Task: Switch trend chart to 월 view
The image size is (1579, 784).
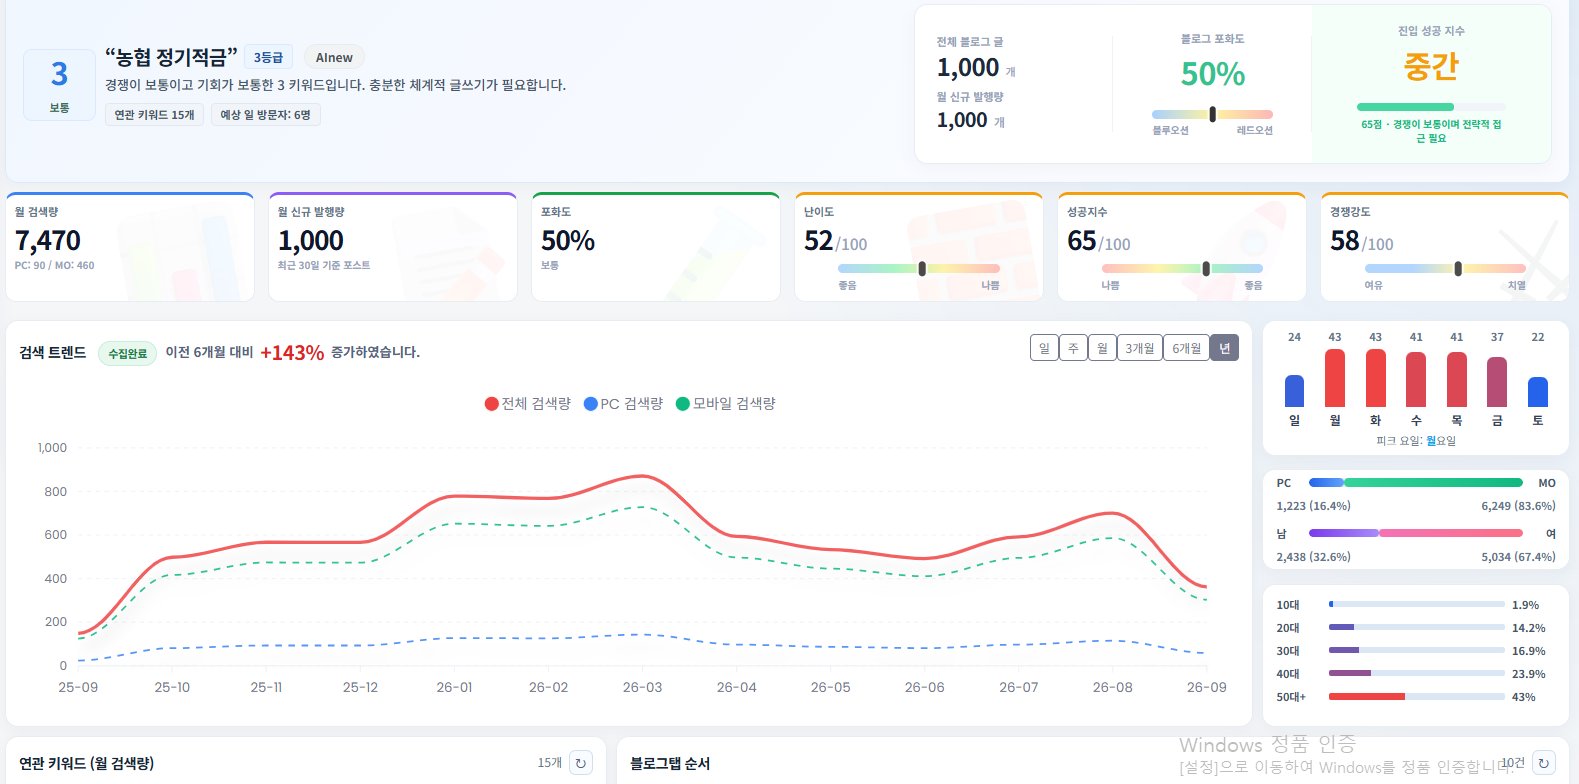Action: (1102, 348)
